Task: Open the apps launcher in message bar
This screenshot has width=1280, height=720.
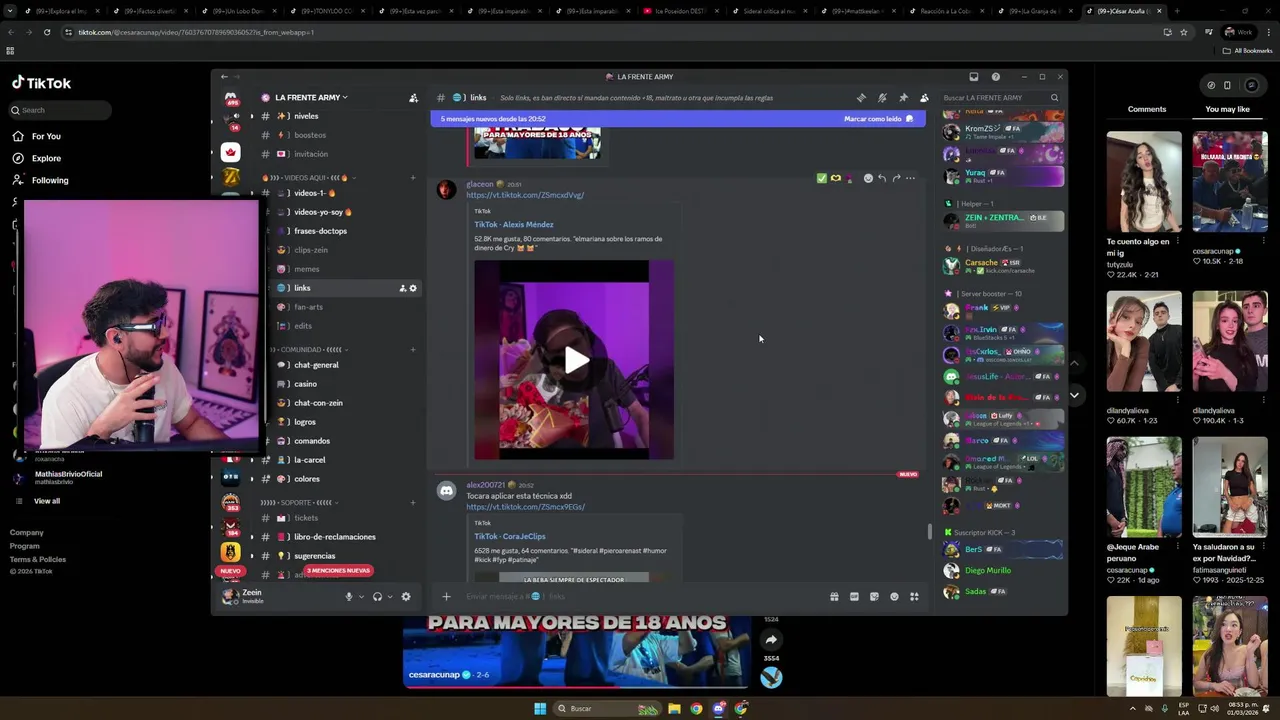Action: point(914,597)
